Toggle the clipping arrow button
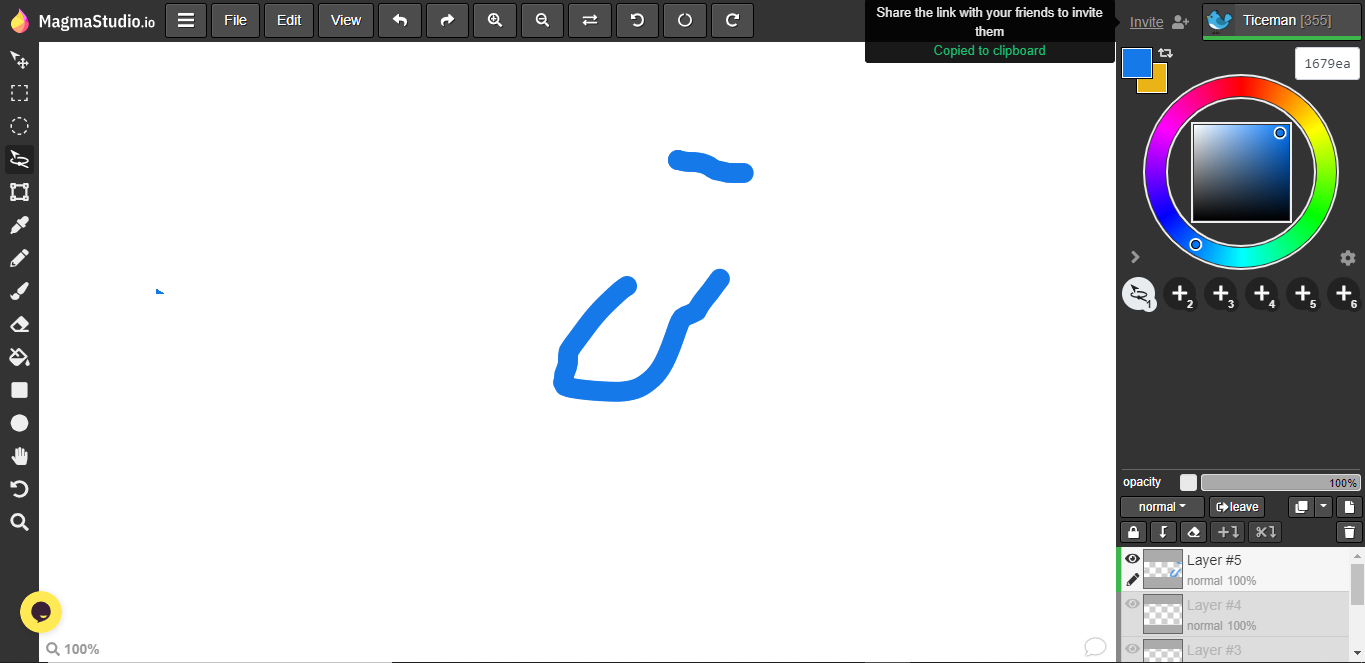 pos(1163,532)
